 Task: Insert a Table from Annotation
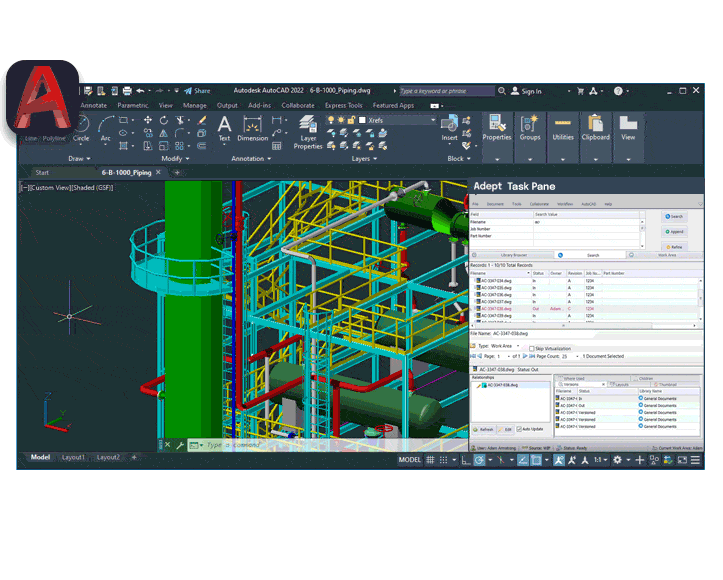pyautogui.click(x=277, y=146)
